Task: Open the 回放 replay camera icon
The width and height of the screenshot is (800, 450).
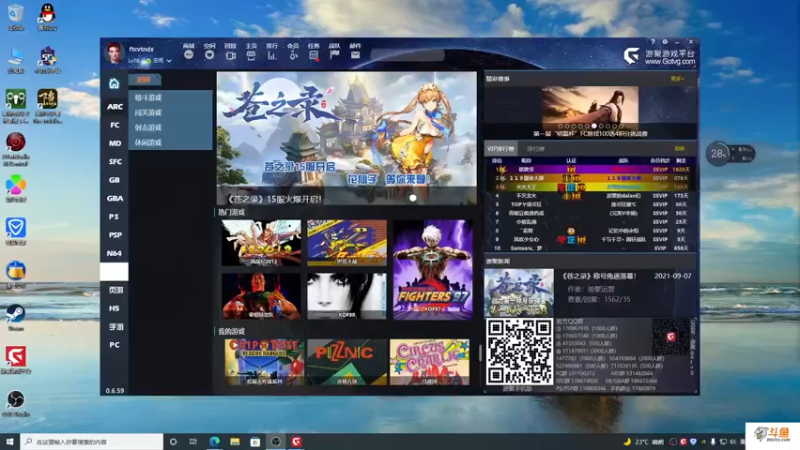Action: click(x=230, y=55)
